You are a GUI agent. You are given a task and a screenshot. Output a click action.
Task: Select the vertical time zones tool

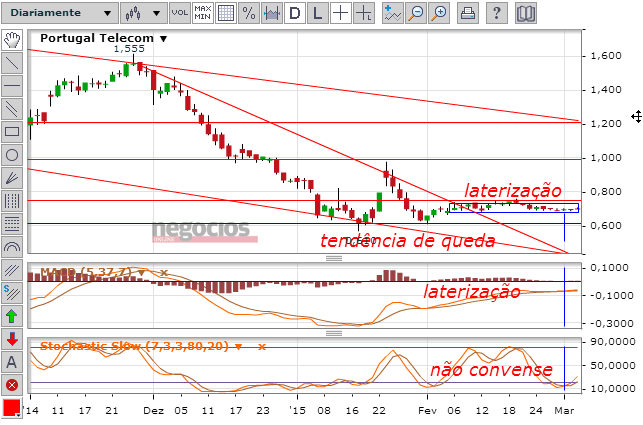[x=12, y=201]
